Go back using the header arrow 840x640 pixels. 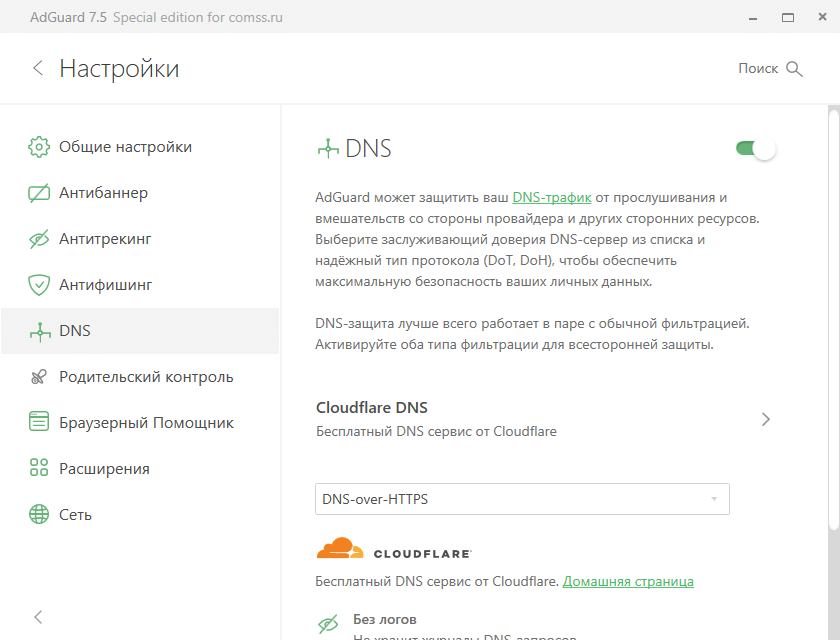click(x=38, y=68)
